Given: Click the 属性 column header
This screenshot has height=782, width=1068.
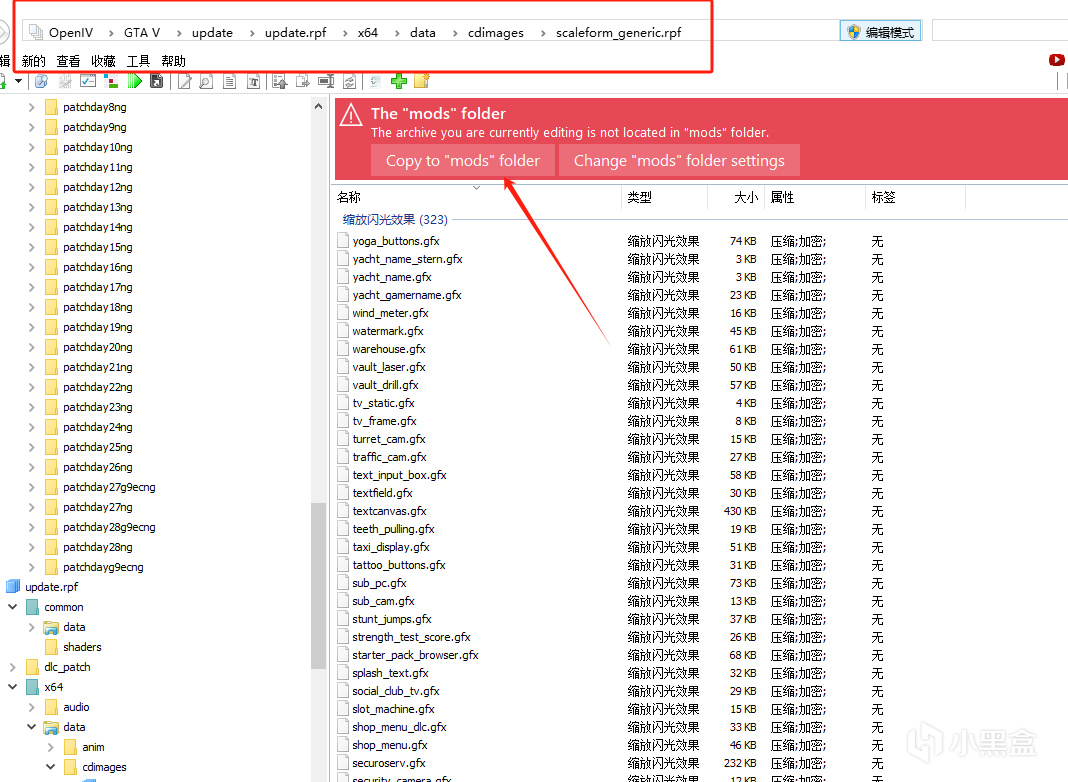Looking at the screenshot, I should tap(815, 198).
